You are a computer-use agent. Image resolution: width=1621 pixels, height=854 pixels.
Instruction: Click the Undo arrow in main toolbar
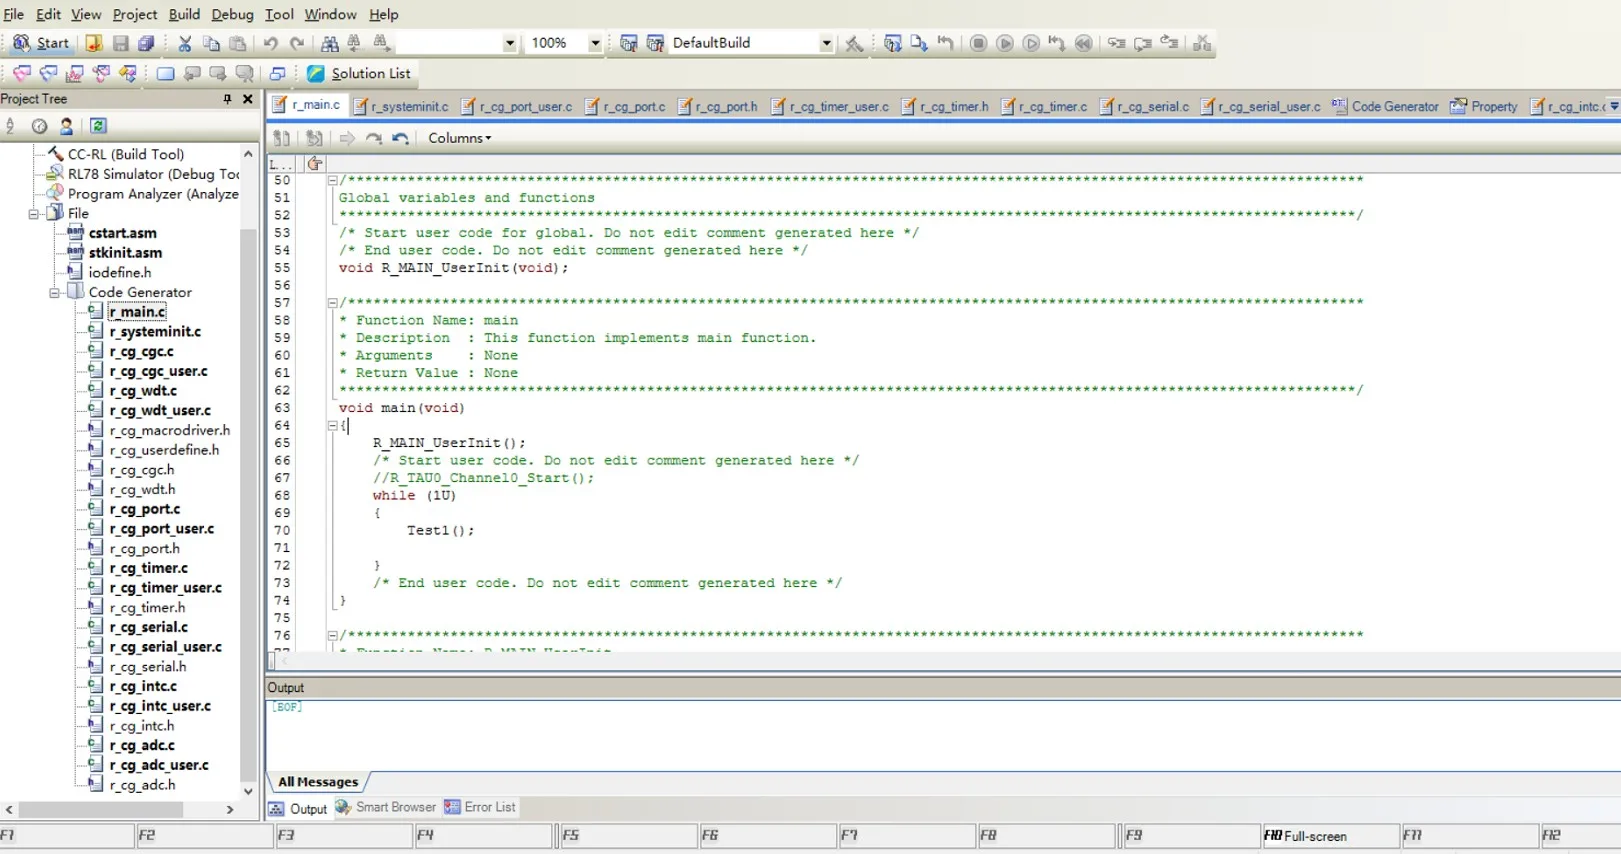coord(270,43)
